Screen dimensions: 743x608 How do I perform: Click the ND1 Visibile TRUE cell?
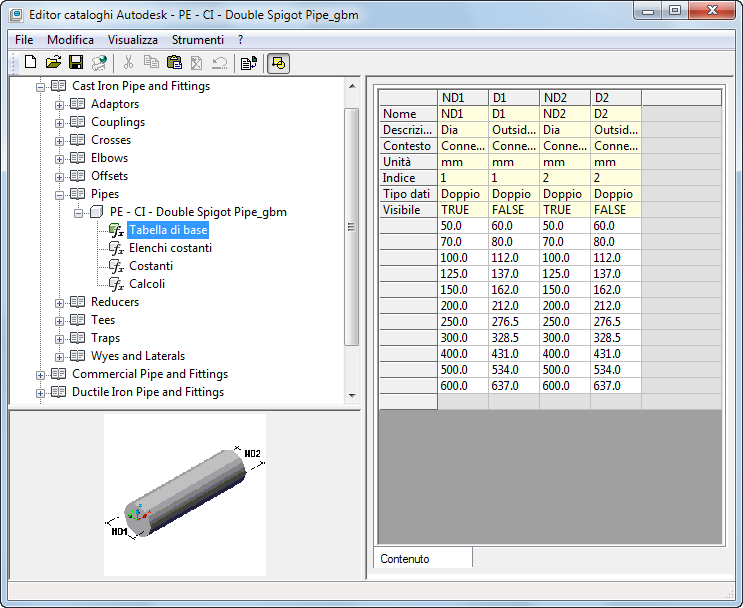point(463,209)
